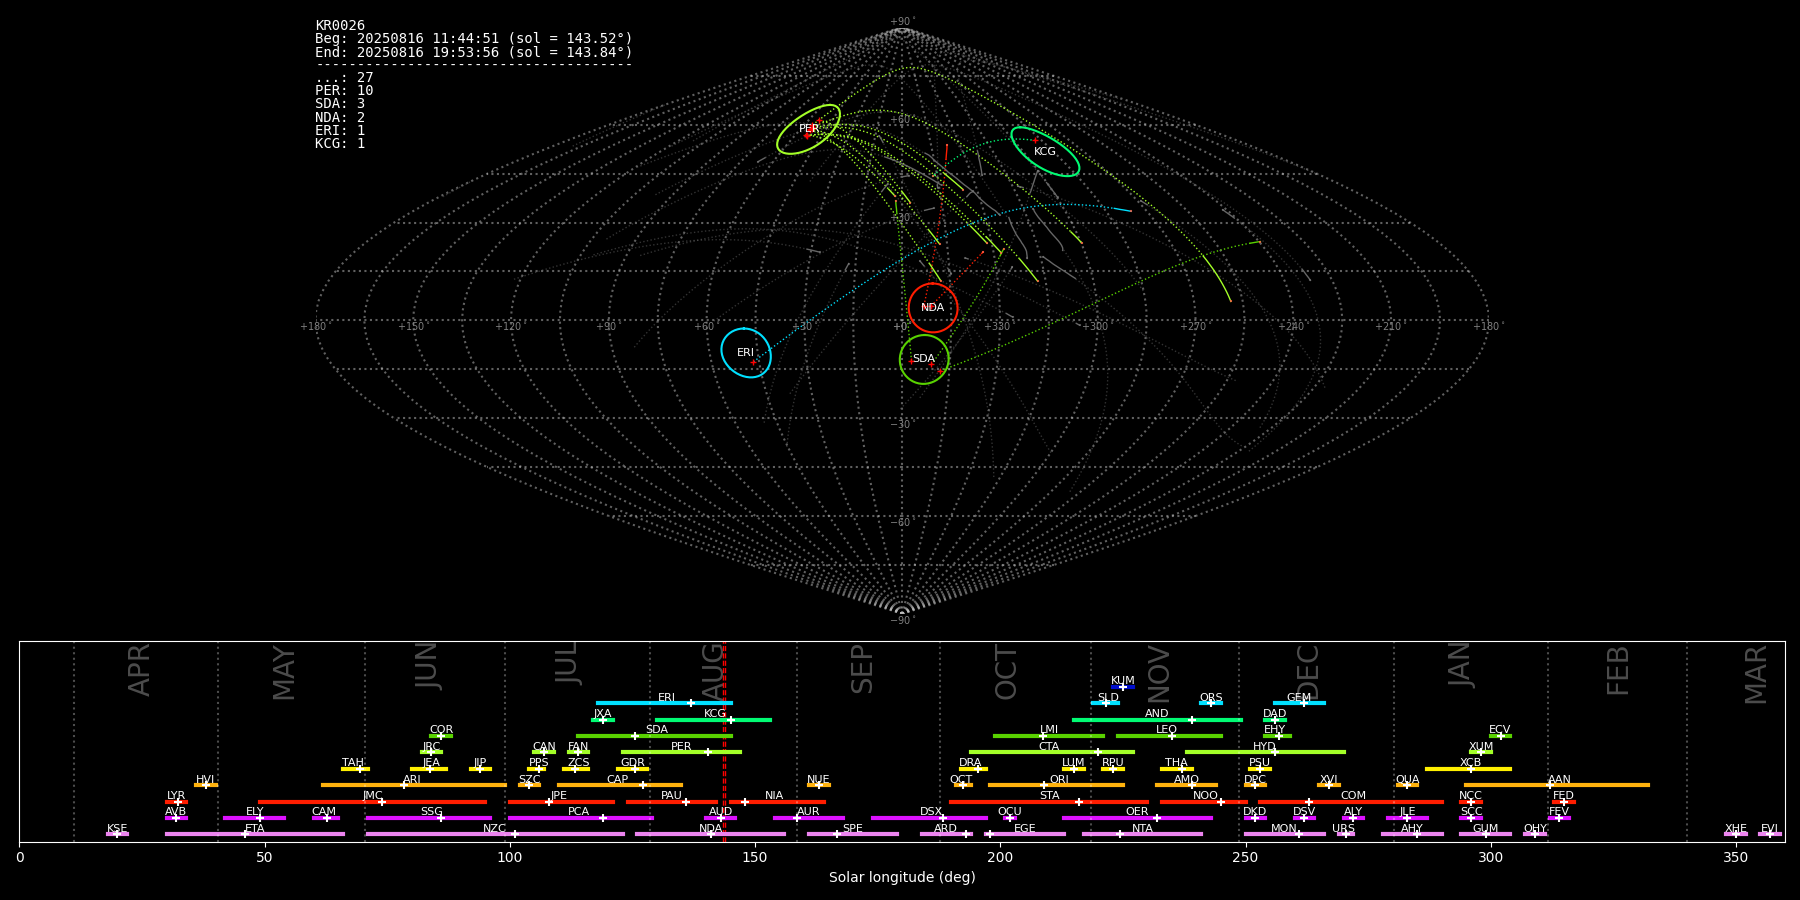
Task: Select the '...: 27' sporadic count line
Action: (344, 78)
